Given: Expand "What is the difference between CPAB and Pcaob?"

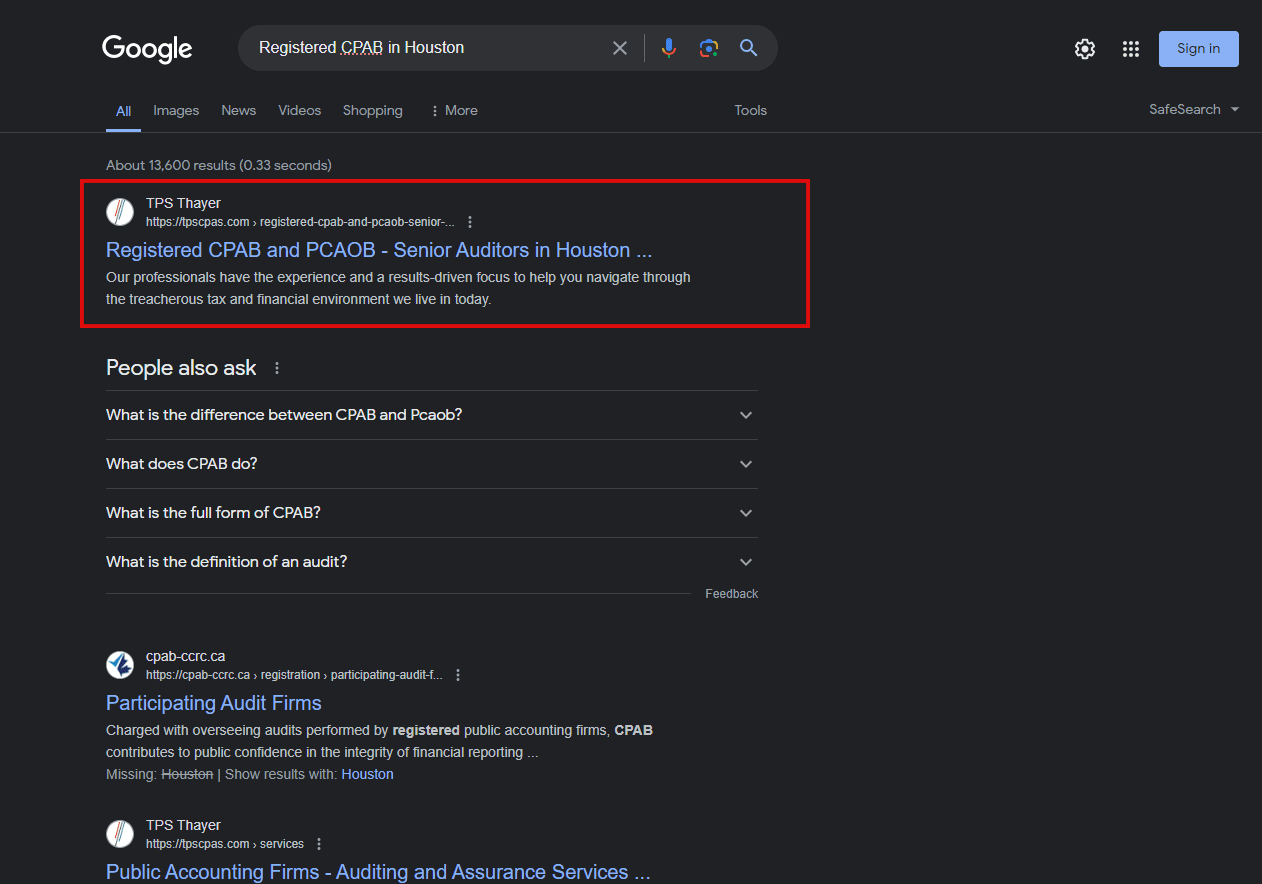Looking at the screenshot, I should (745, 415).
